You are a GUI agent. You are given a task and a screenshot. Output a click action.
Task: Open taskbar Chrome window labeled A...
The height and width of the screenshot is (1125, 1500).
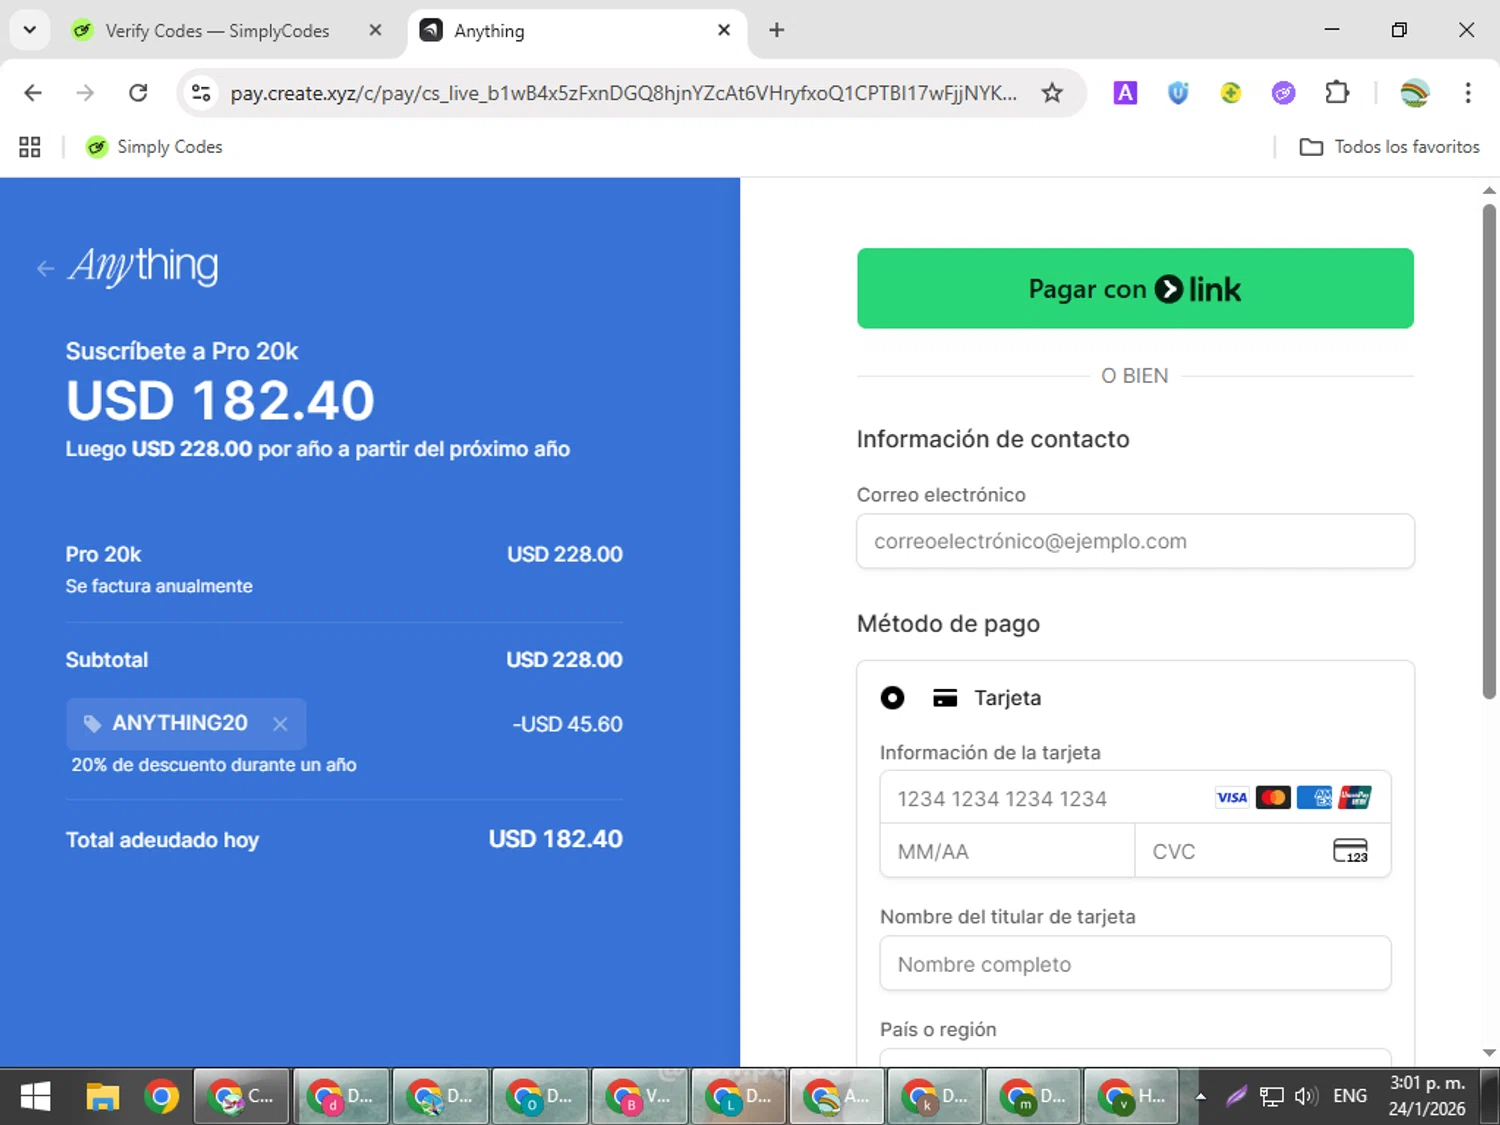click(x=836, y=1097)
